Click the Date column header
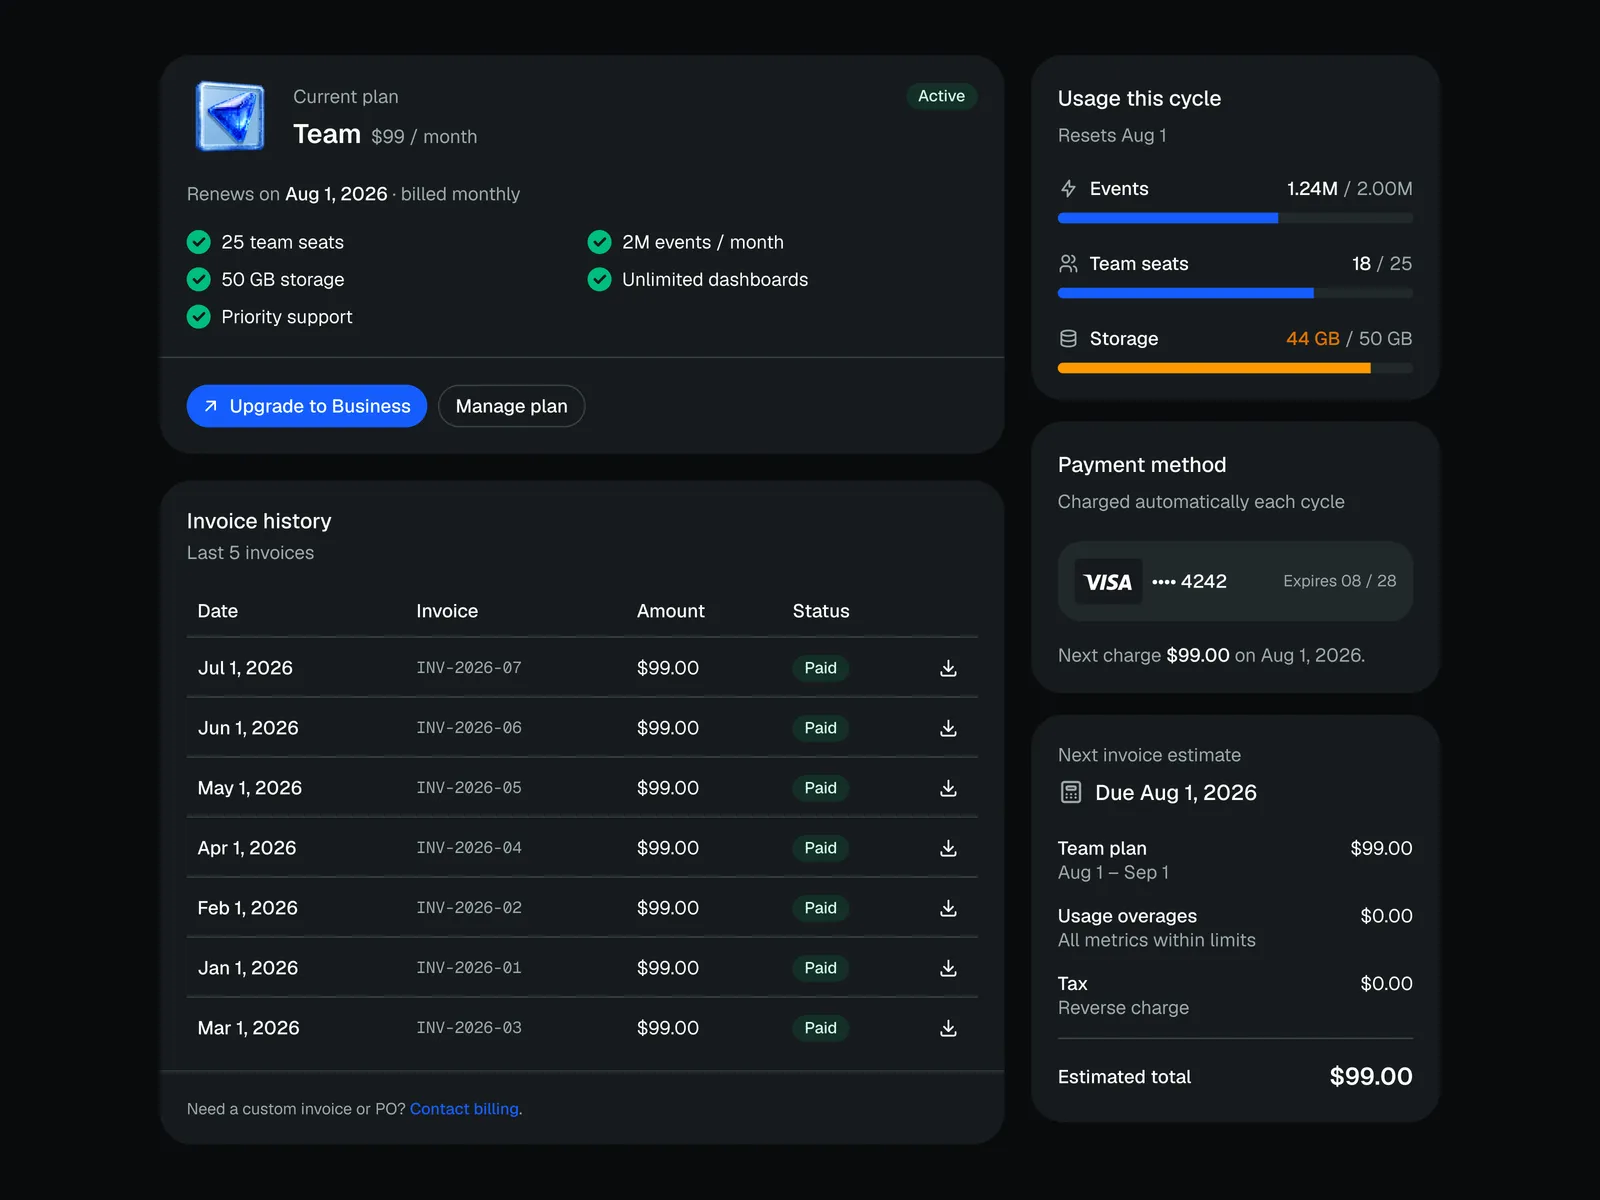 coord(218,611)
